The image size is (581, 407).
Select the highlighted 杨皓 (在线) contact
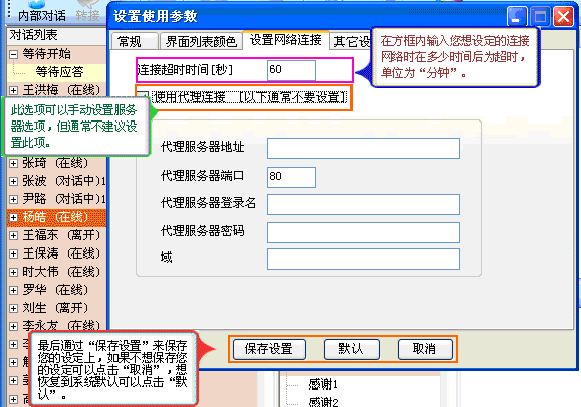pos(56,217)
